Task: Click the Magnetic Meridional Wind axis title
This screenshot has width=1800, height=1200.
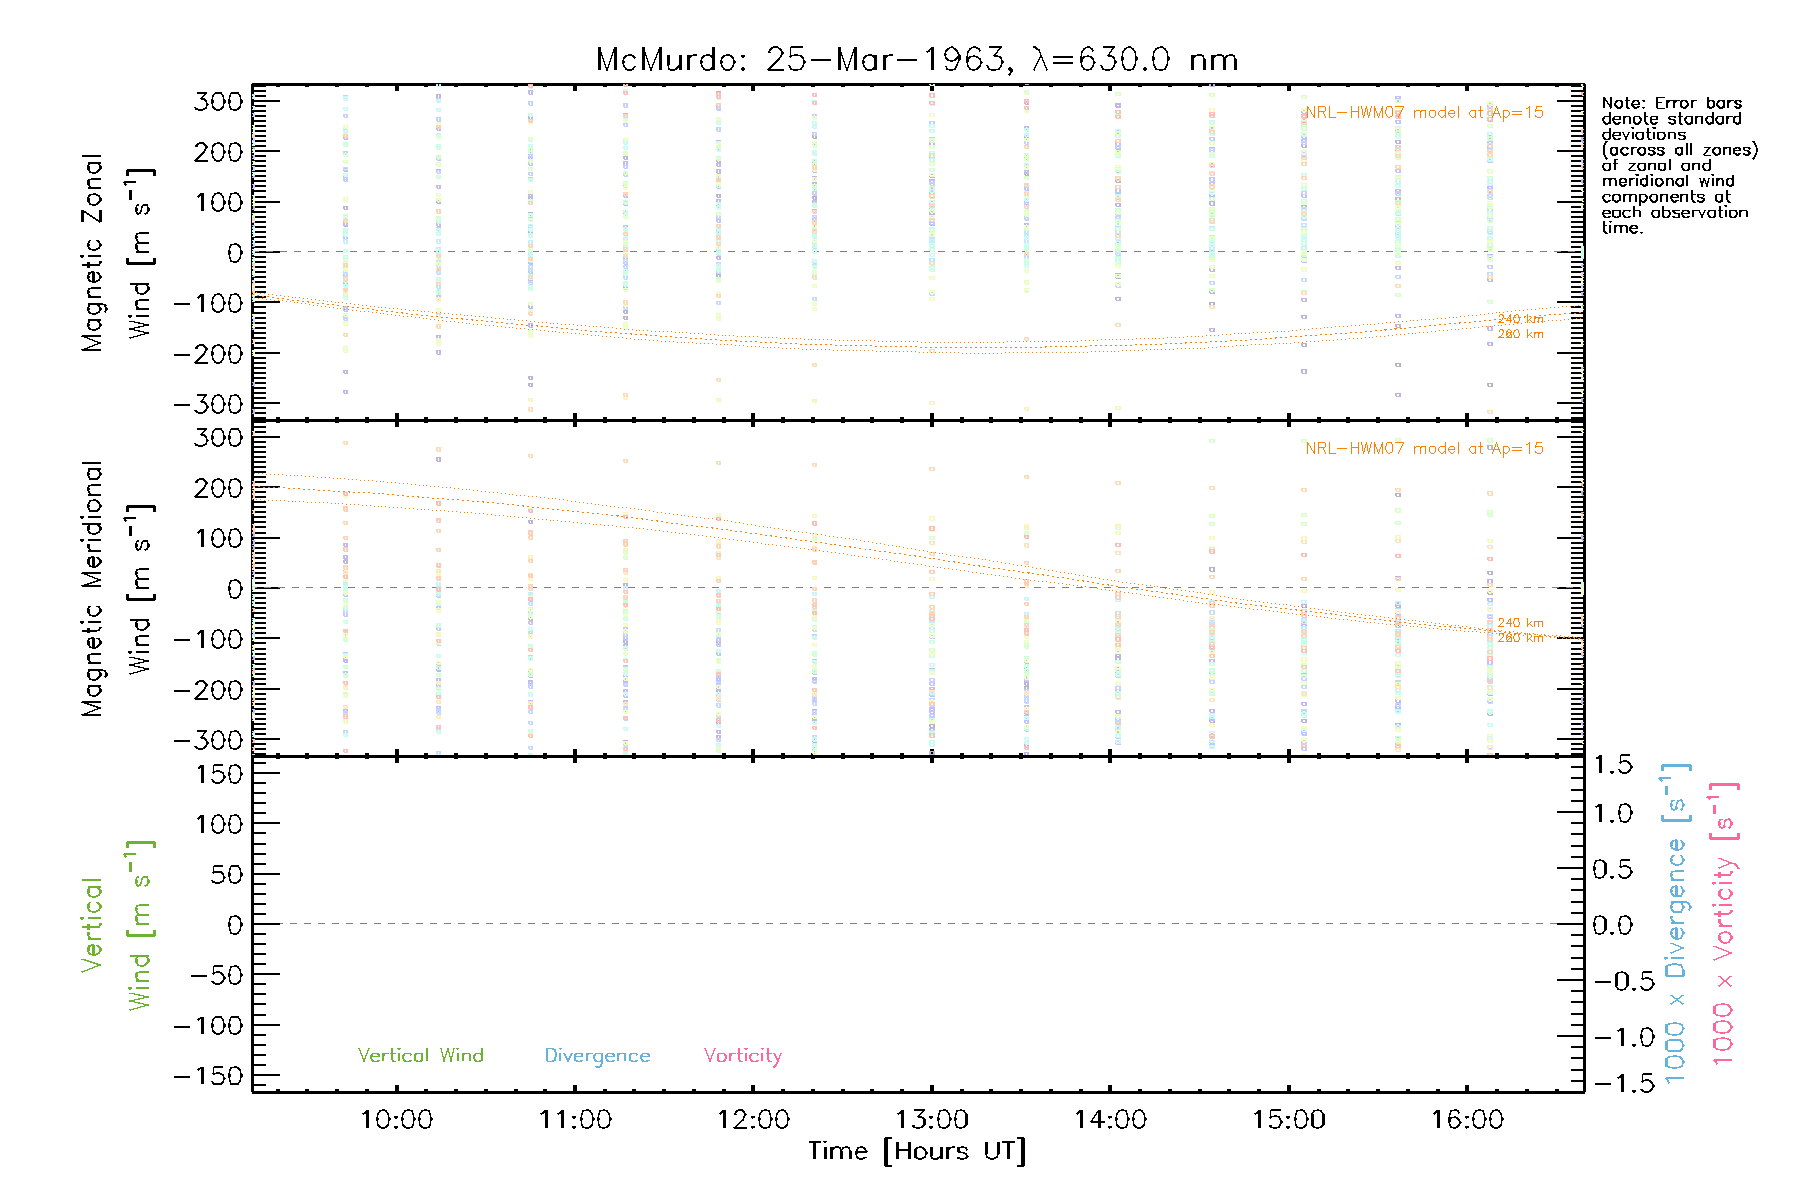Action: click(x=117, y=589)
